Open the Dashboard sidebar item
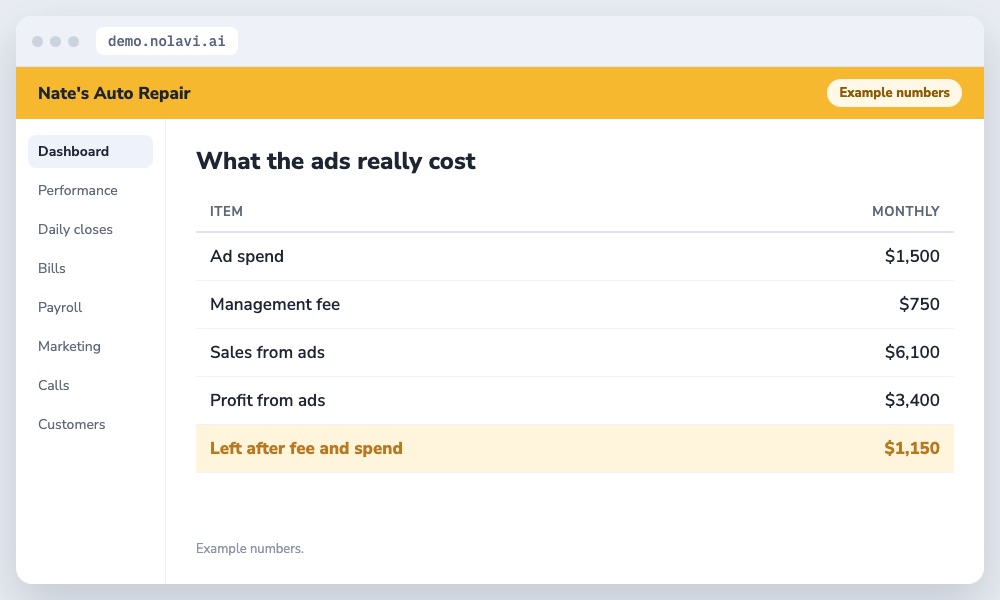This screenshot has width=1000, height=600. pyautogui.click(x=90, y=151)
